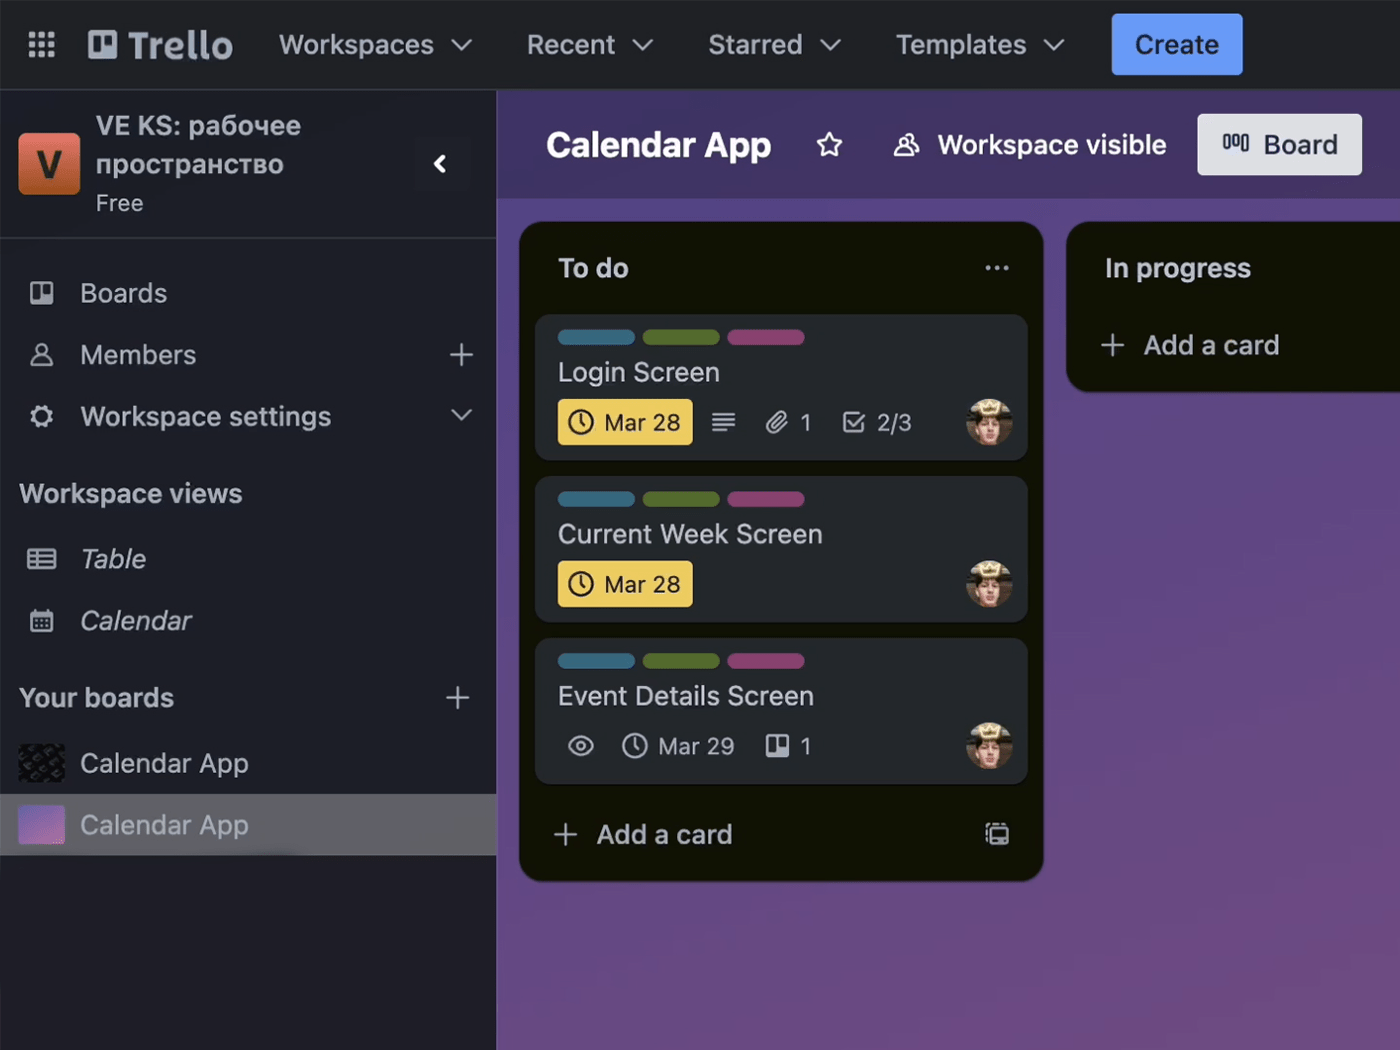Click the attachment icon on Login Screen card

(x=779, y=422)
